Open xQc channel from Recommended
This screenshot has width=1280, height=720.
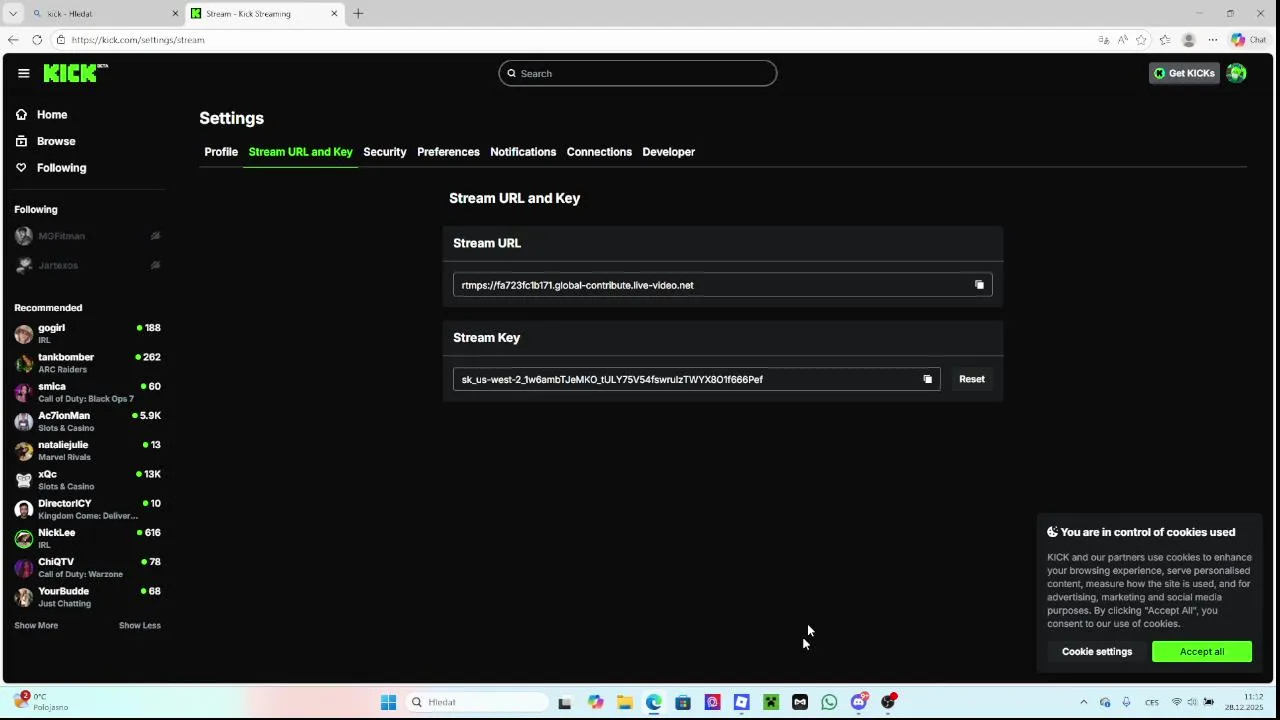click(x=88, y=480)
